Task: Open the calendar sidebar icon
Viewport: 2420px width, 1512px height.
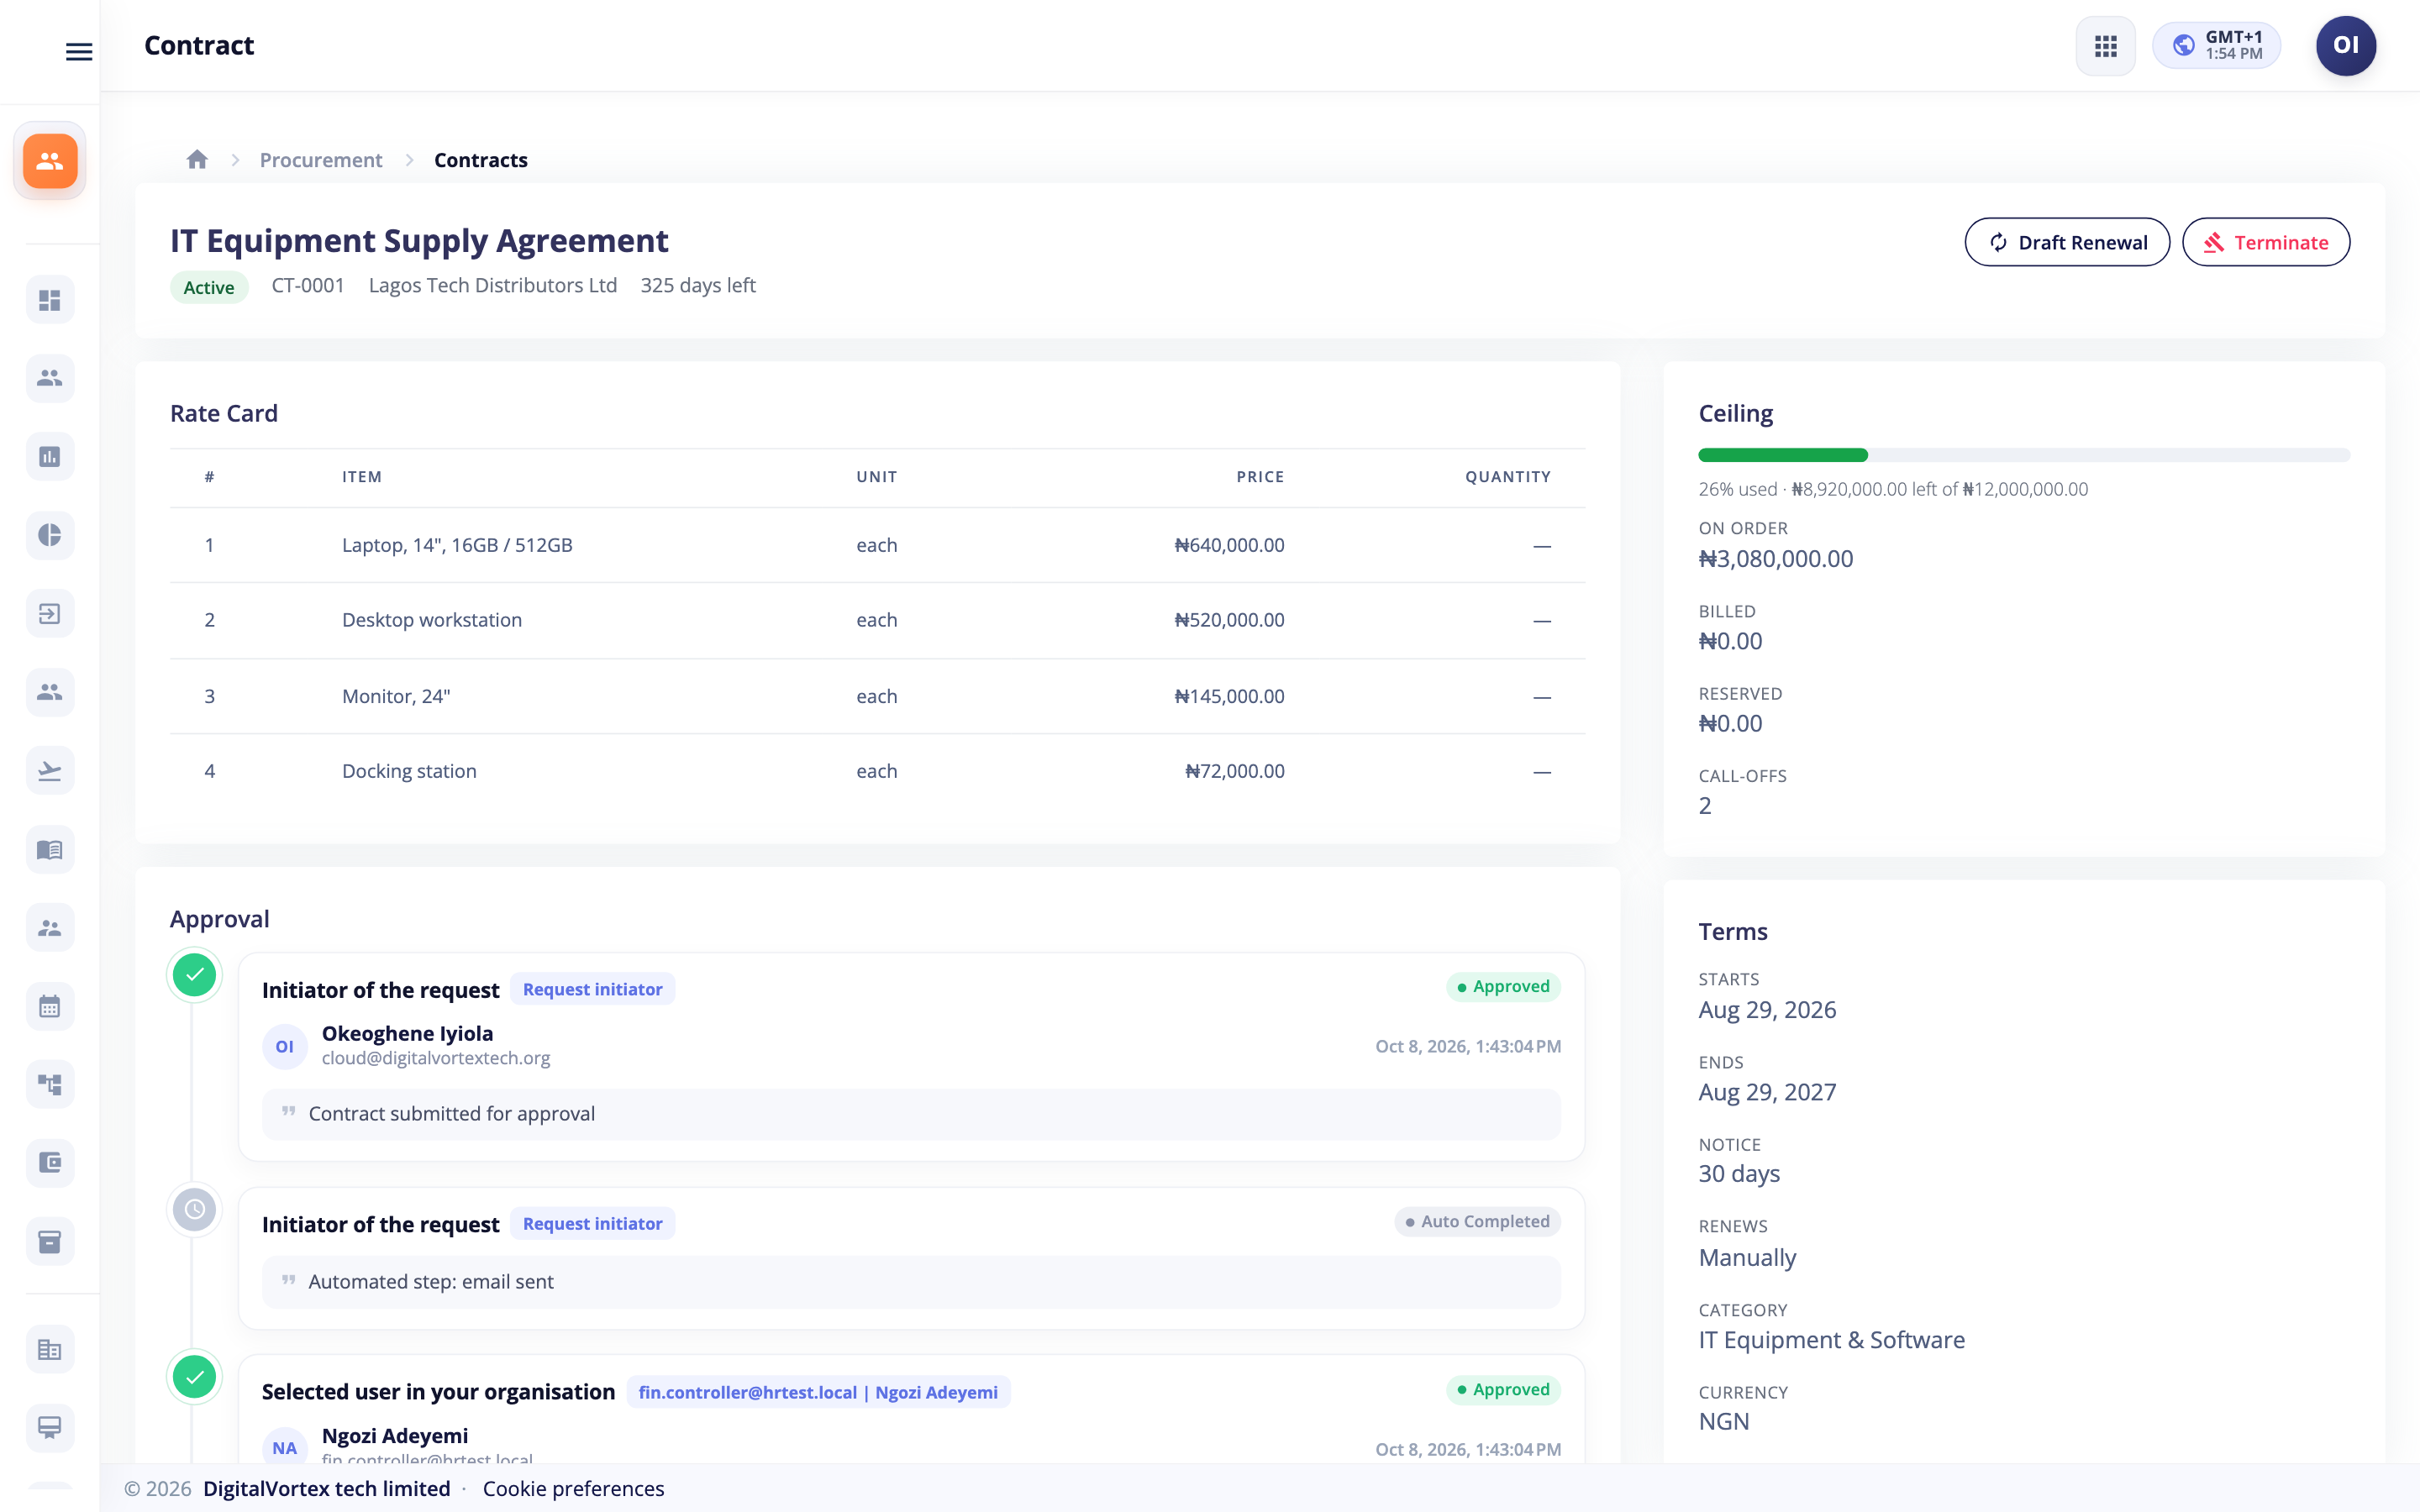Action: click(50, 1007)
